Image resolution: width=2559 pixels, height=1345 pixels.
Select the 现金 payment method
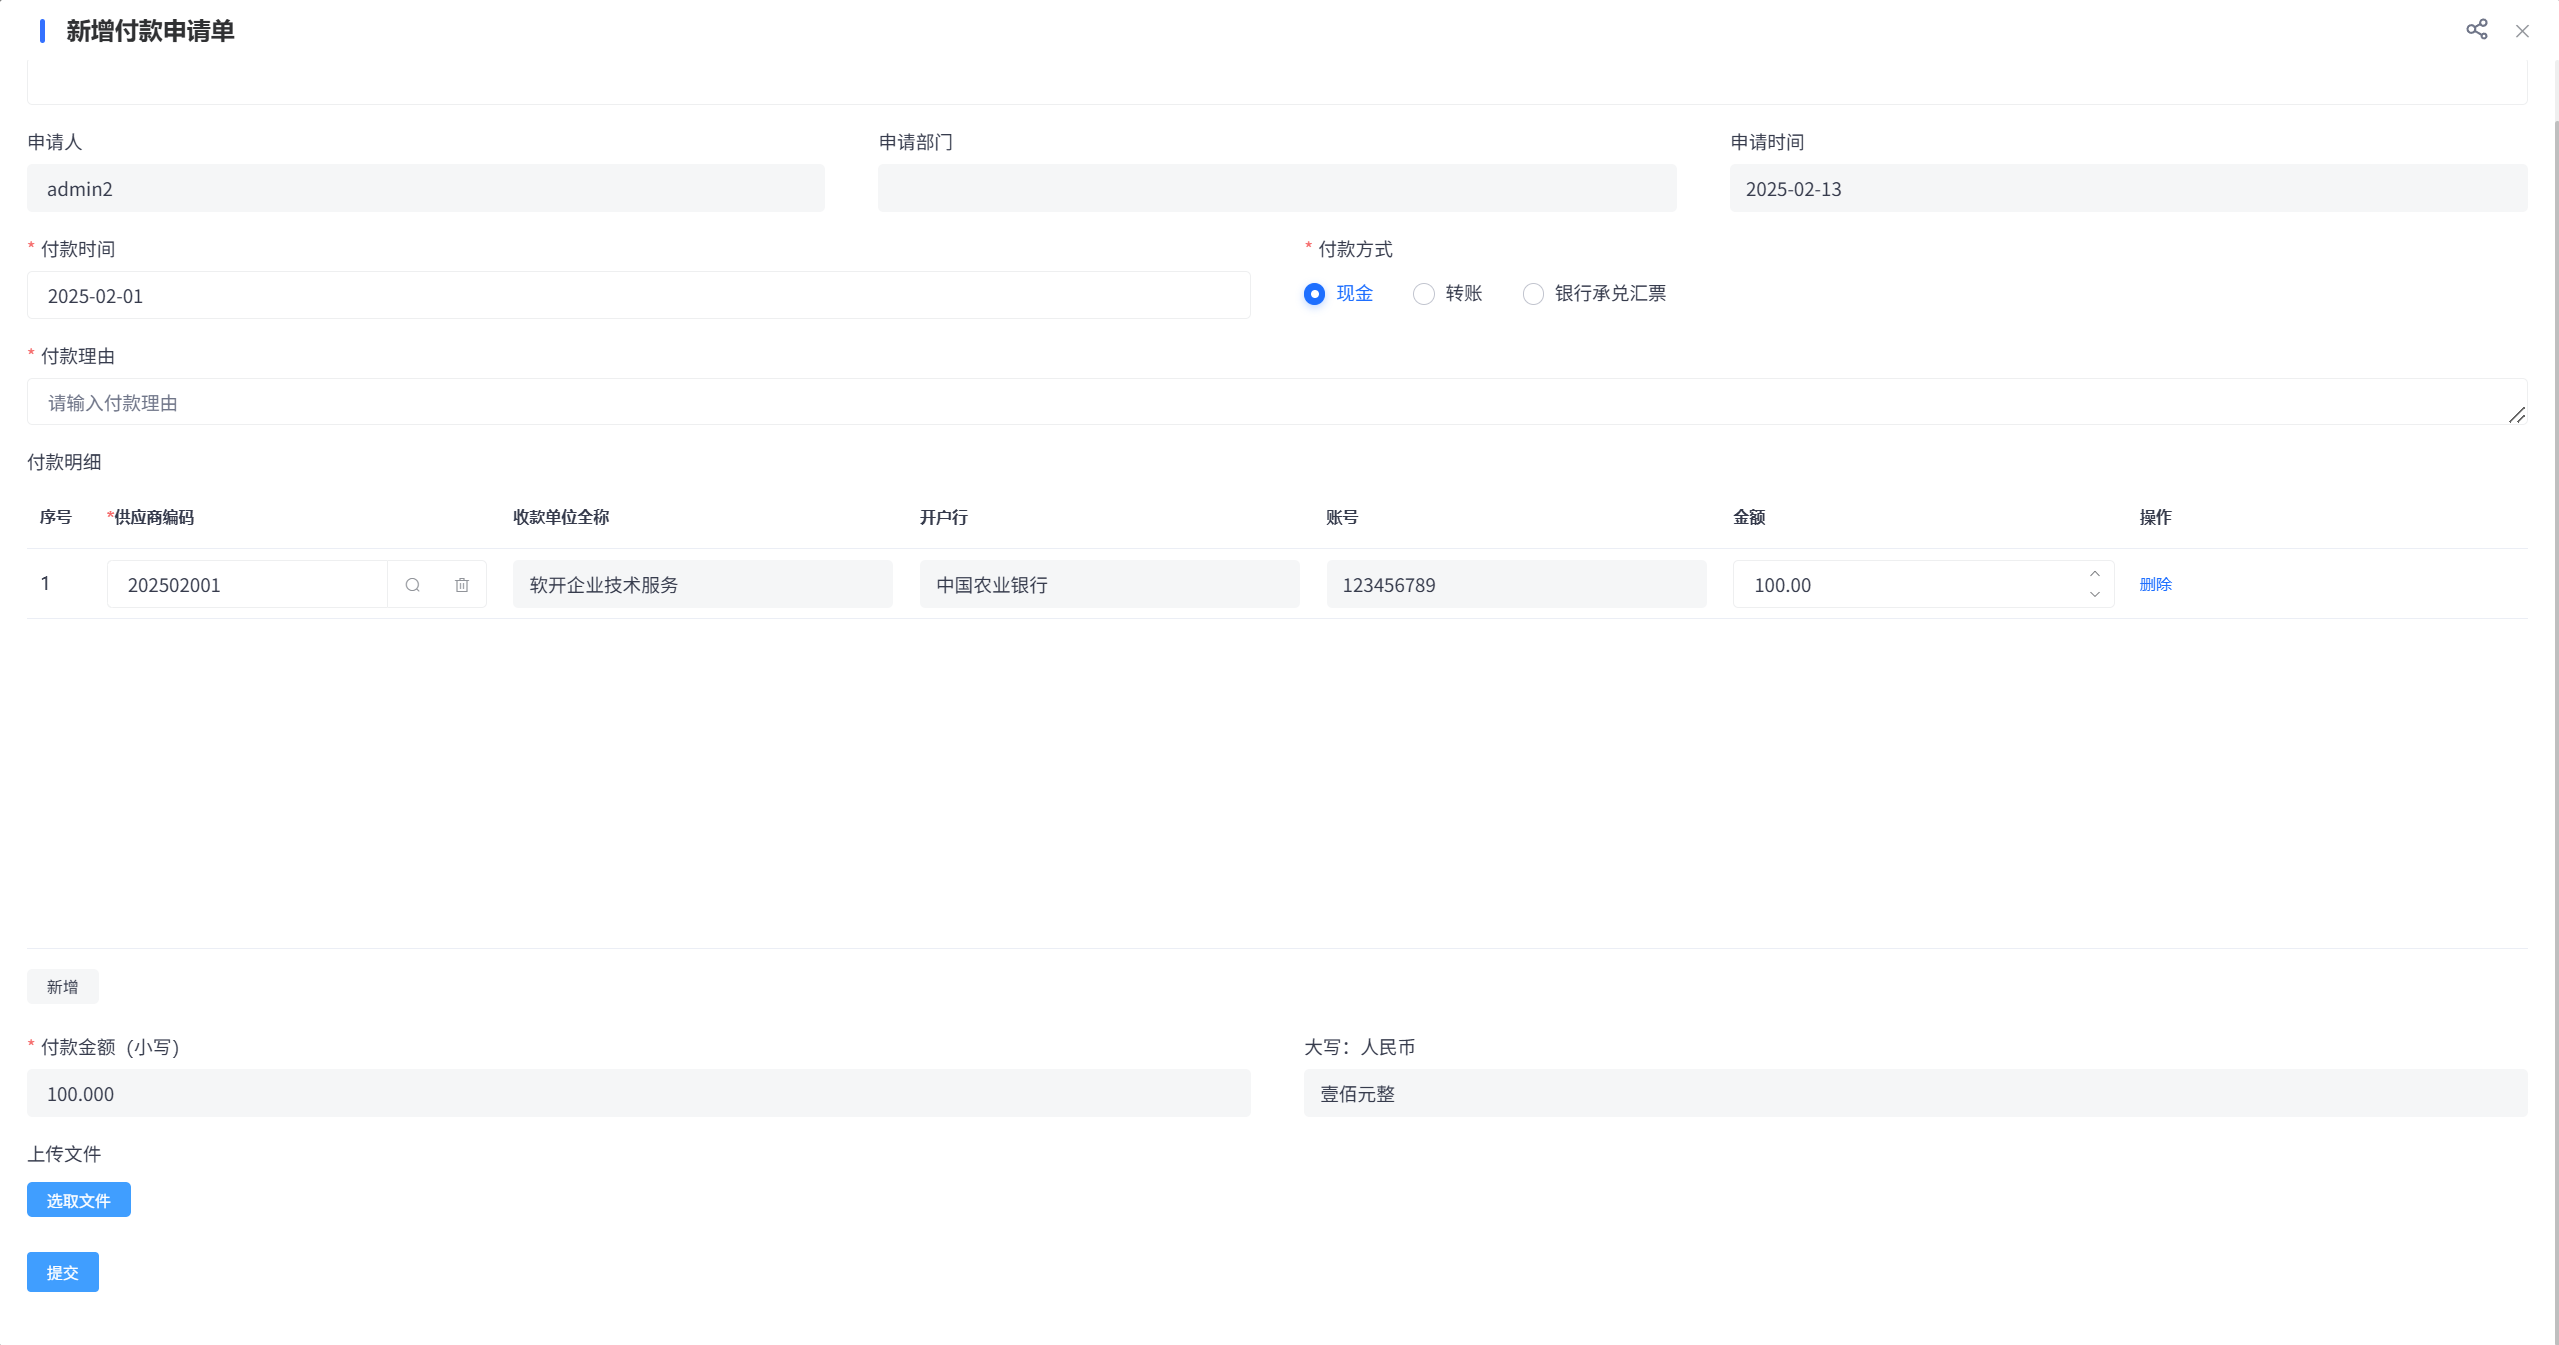pyautogui.click(x=1315, y=294)
